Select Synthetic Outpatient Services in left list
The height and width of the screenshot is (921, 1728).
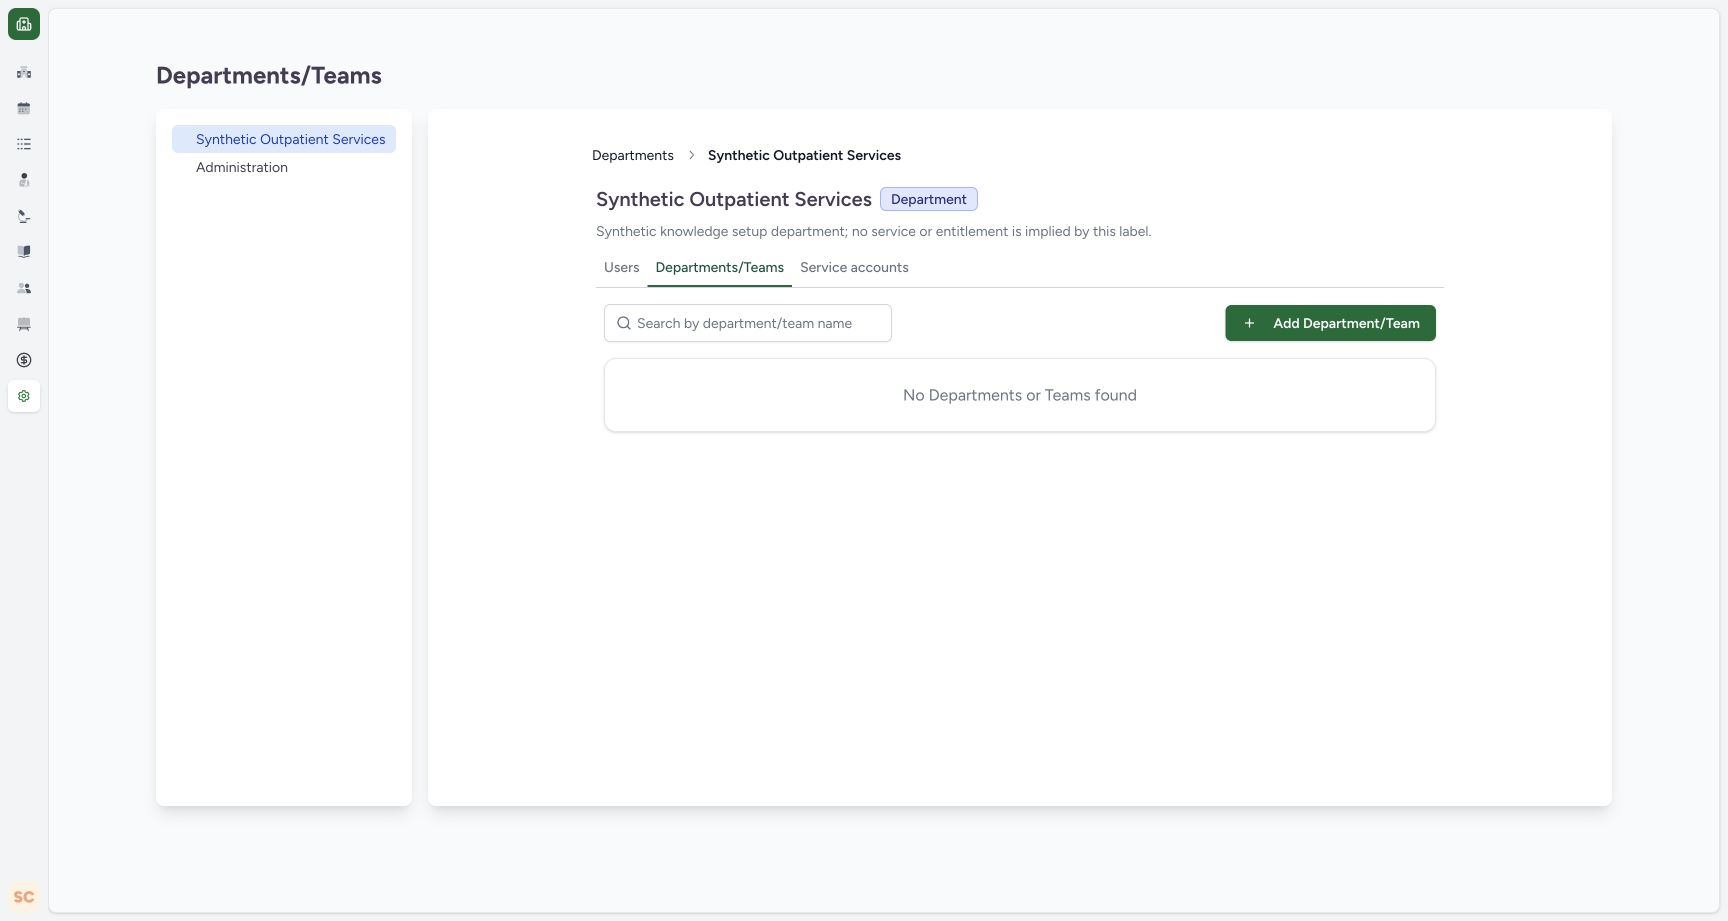pyautogui.click(x=284, y=139)
